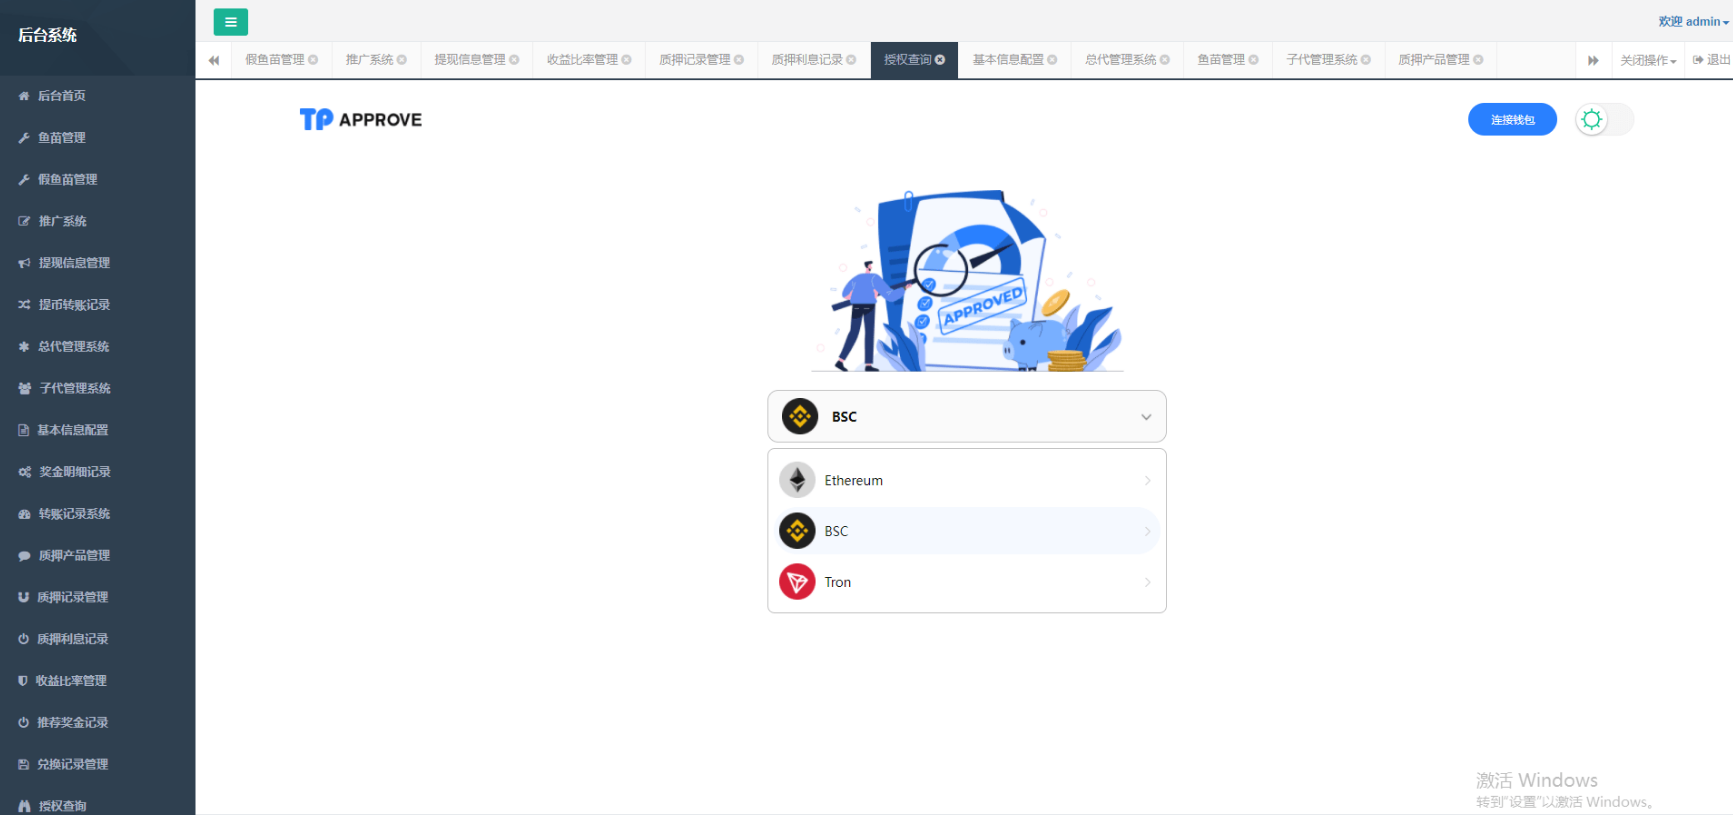
Task: Click the TP APPROVE logo
Action: click(361, 120)
